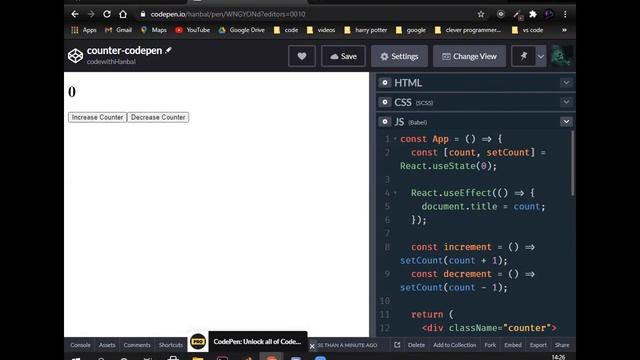Screen dimensions: 640x360
Task: Open Embed options
Action: pyautogui.click(x=513, y=345)
